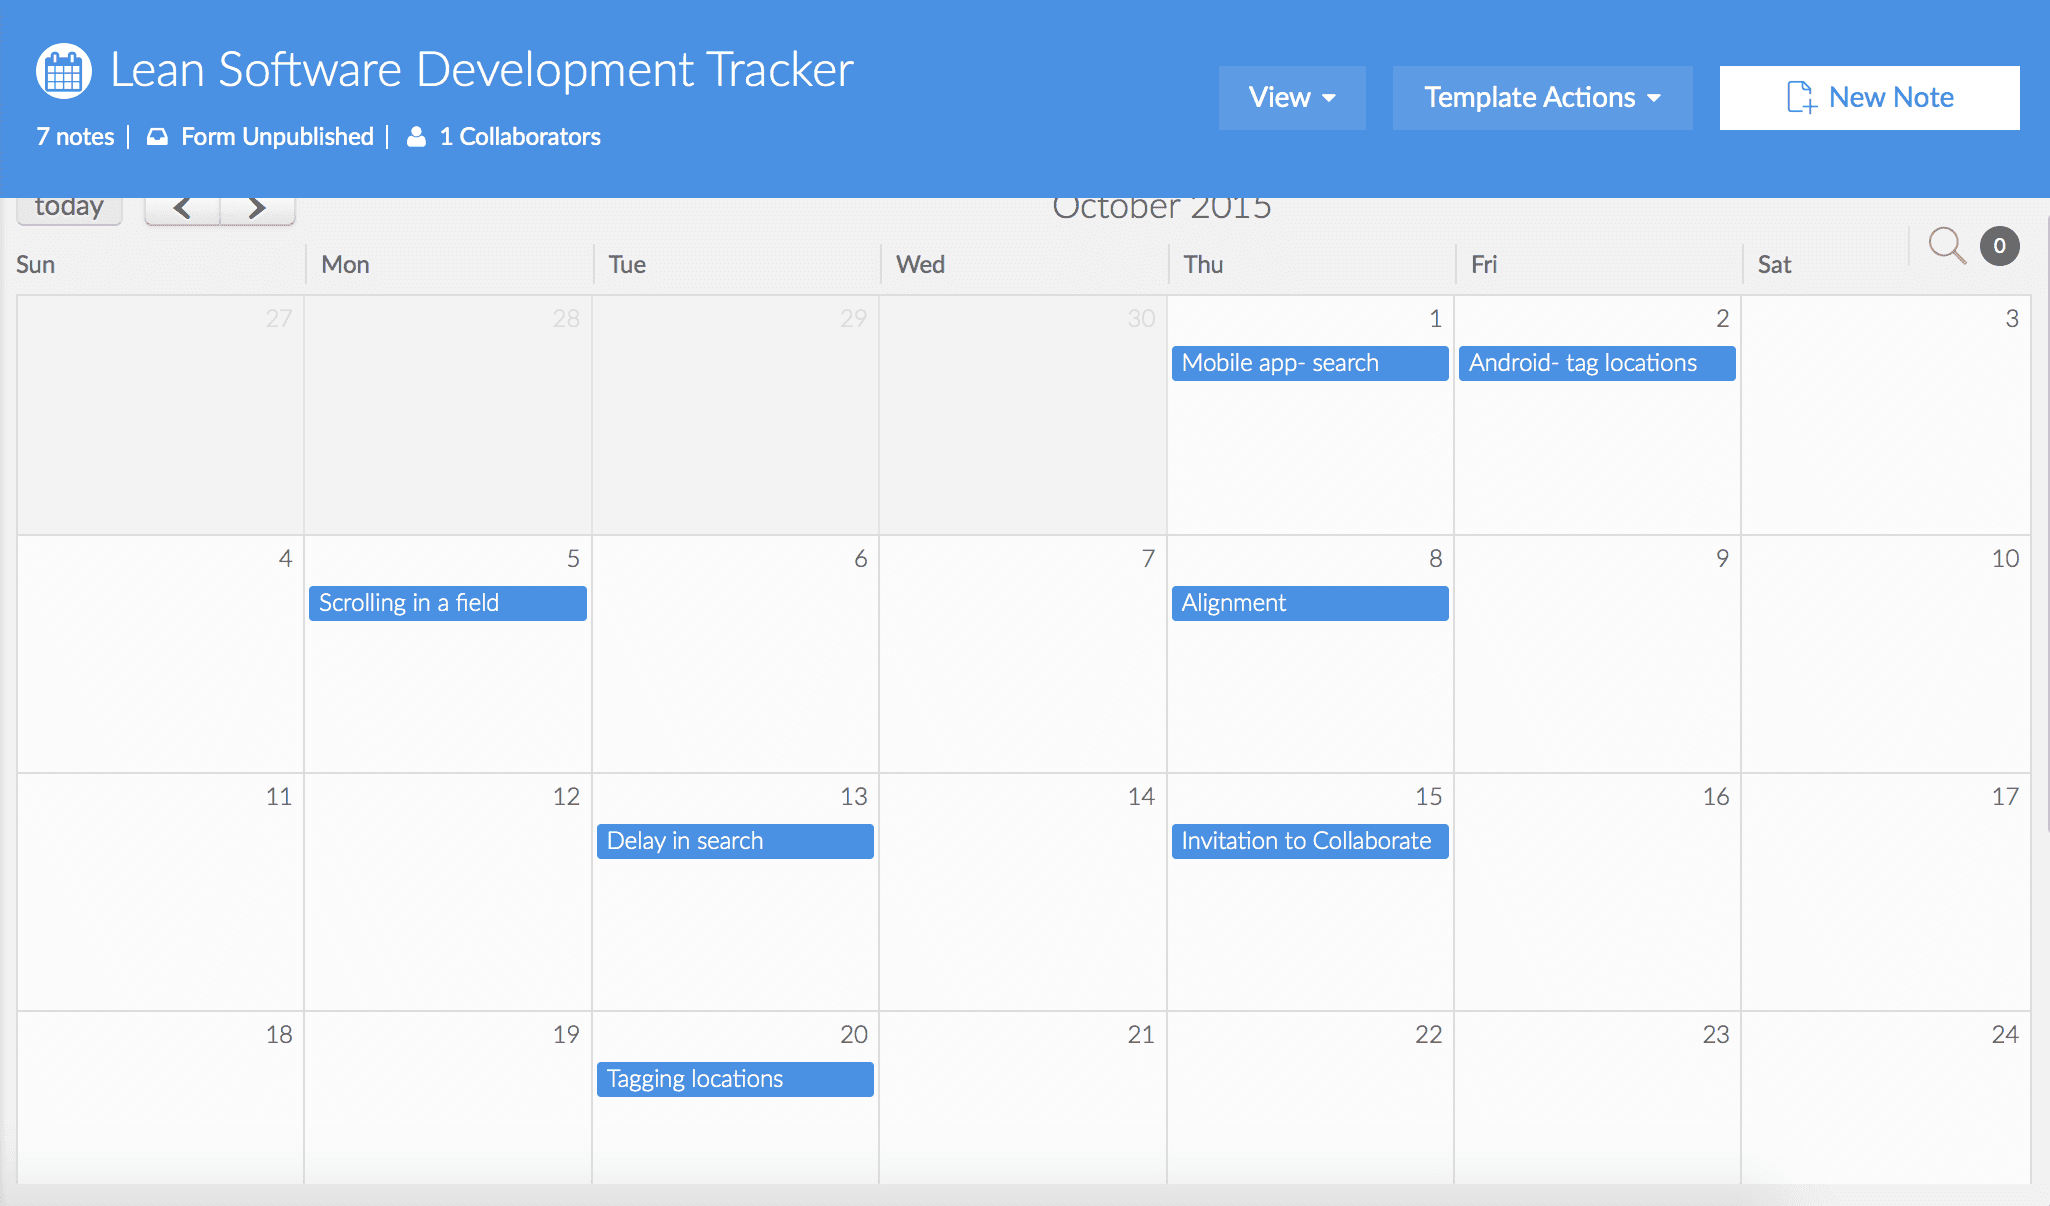Click the Delay in search event
The image size is (2050, 1206).
[x=732, y=841]
